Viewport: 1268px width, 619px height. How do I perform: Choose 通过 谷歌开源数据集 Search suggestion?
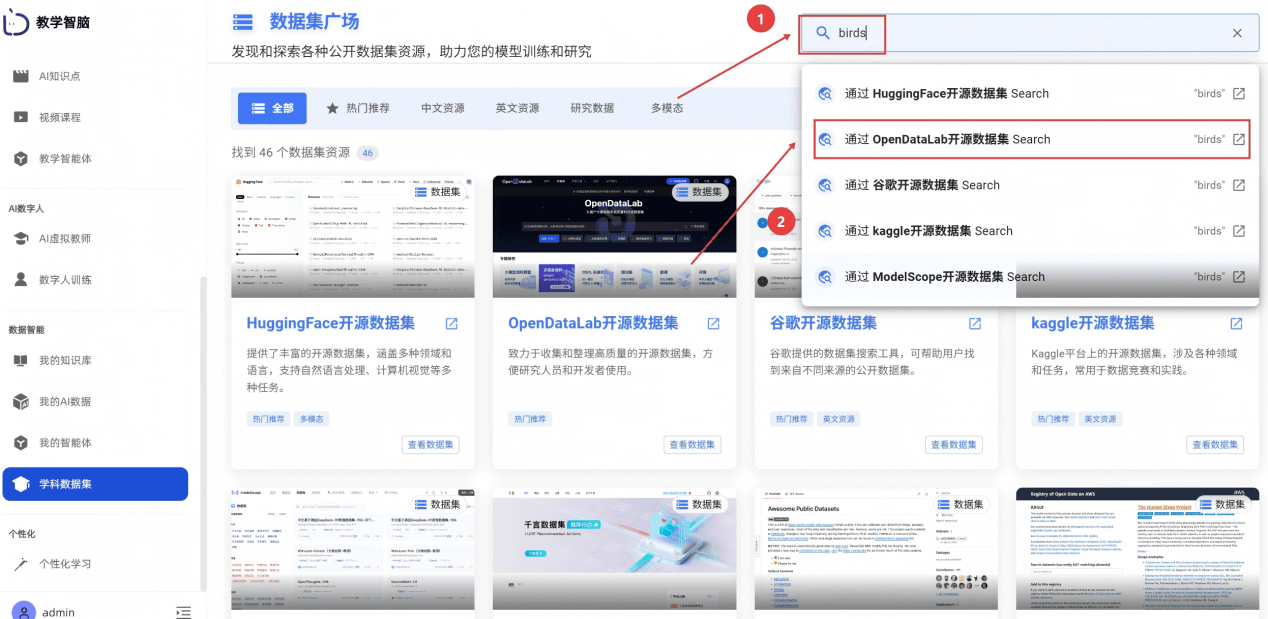point(1030,185)
